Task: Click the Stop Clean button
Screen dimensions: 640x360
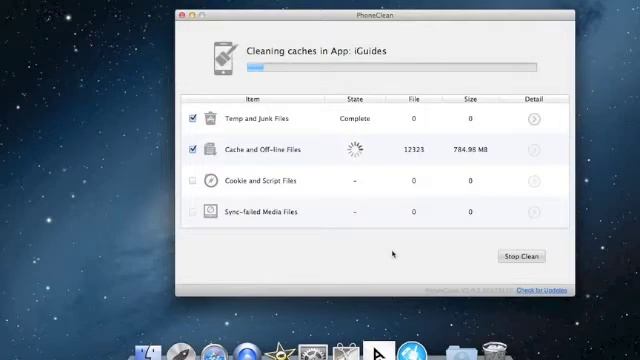Action: [522, 256]
